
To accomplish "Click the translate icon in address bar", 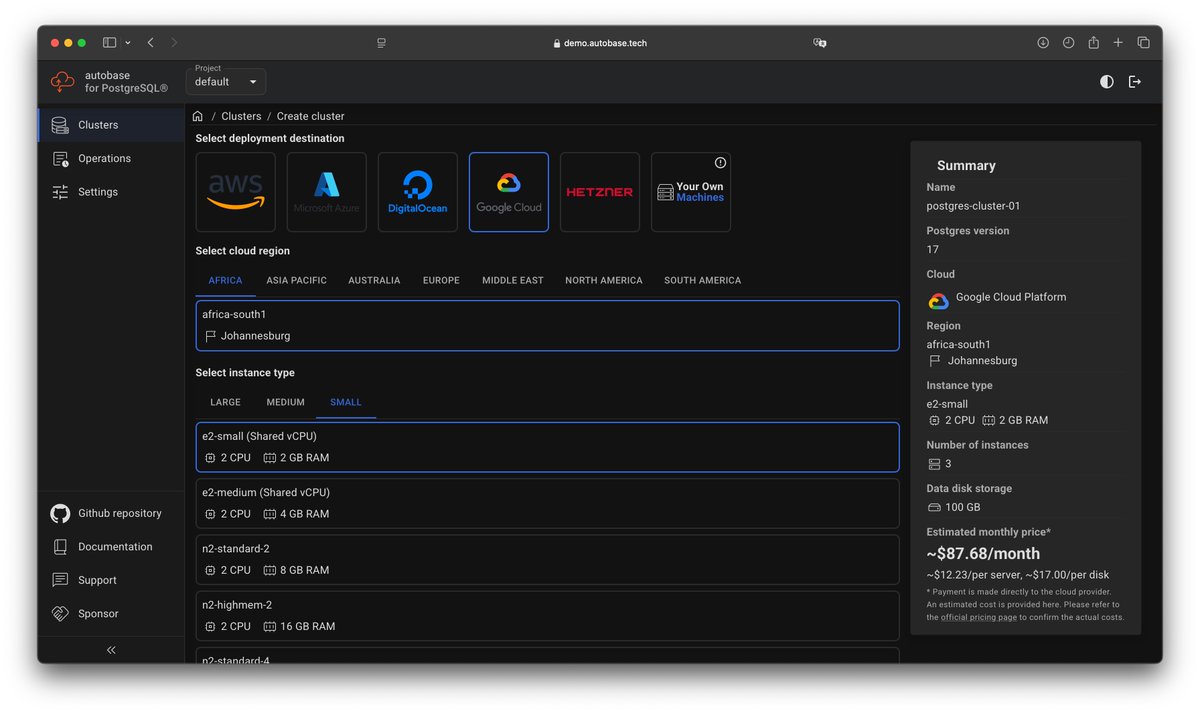I will click(820, 43).
